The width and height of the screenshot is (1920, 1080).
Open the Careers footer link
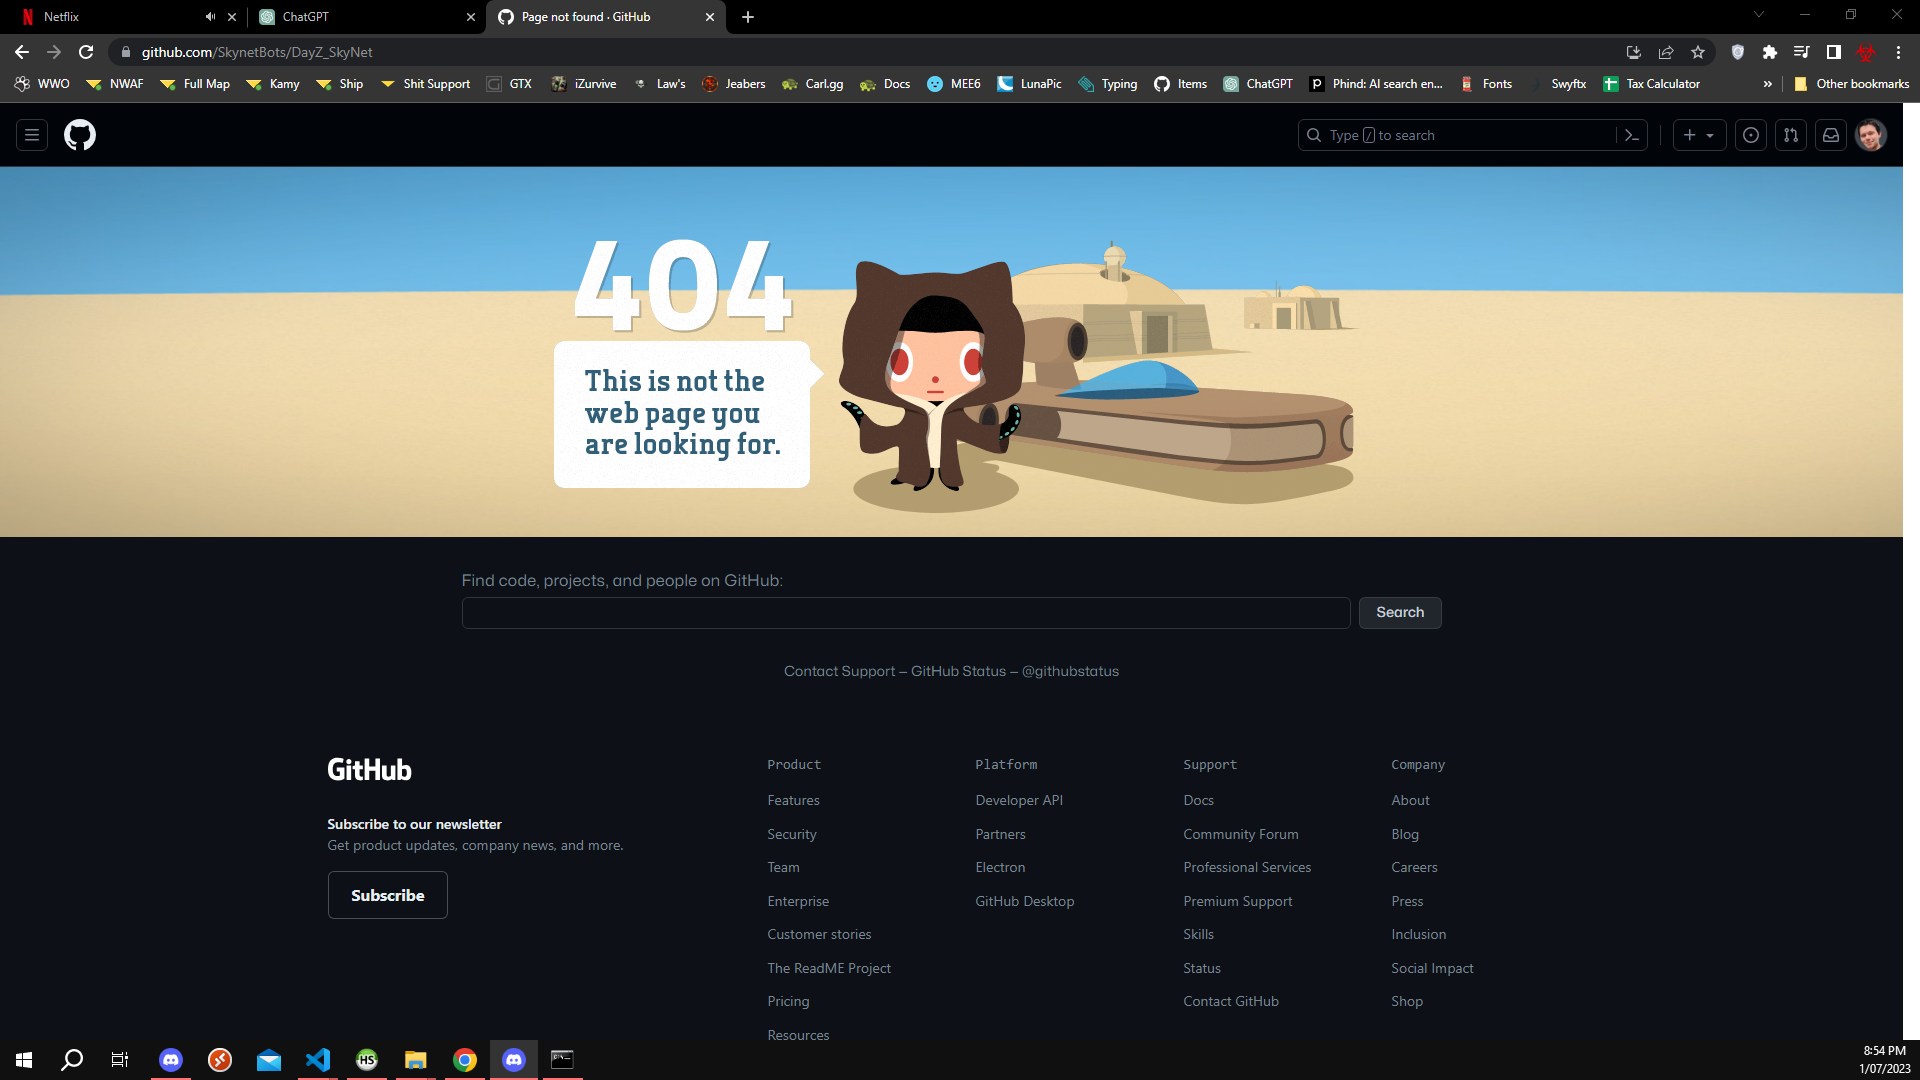(1414, 867)
